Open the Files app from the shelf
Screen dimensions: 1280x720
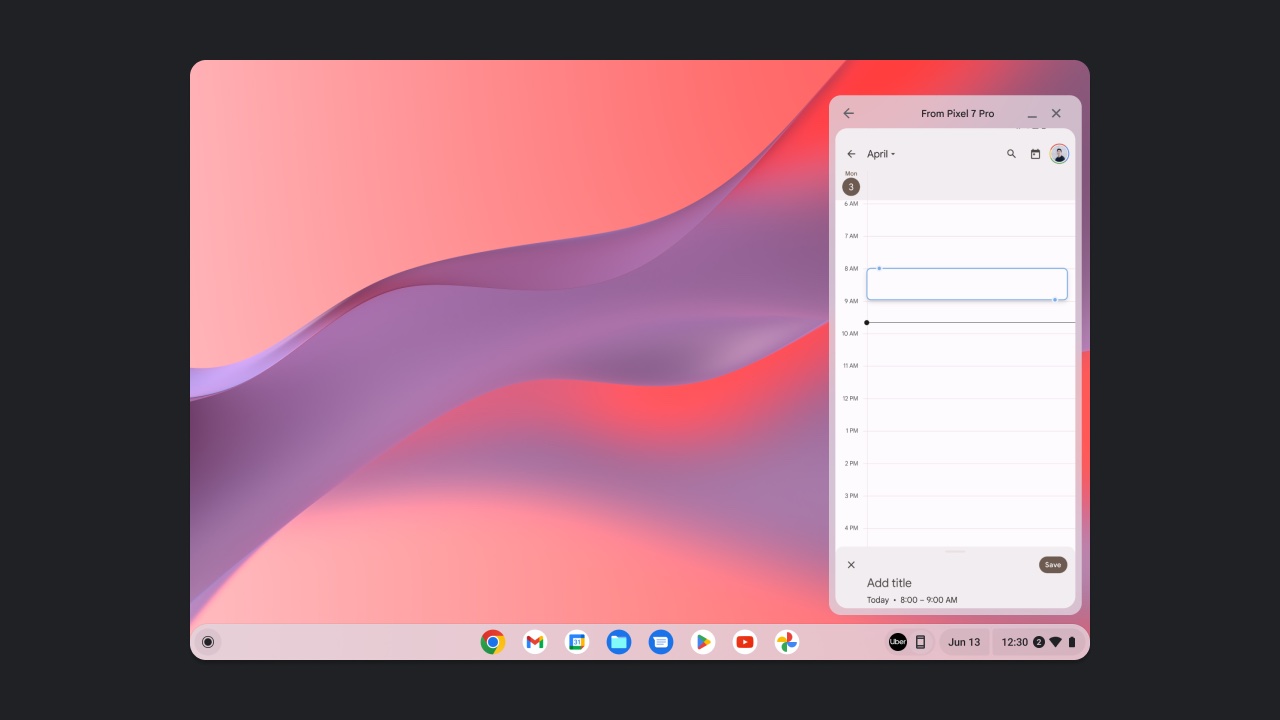(x=619, y=642)
